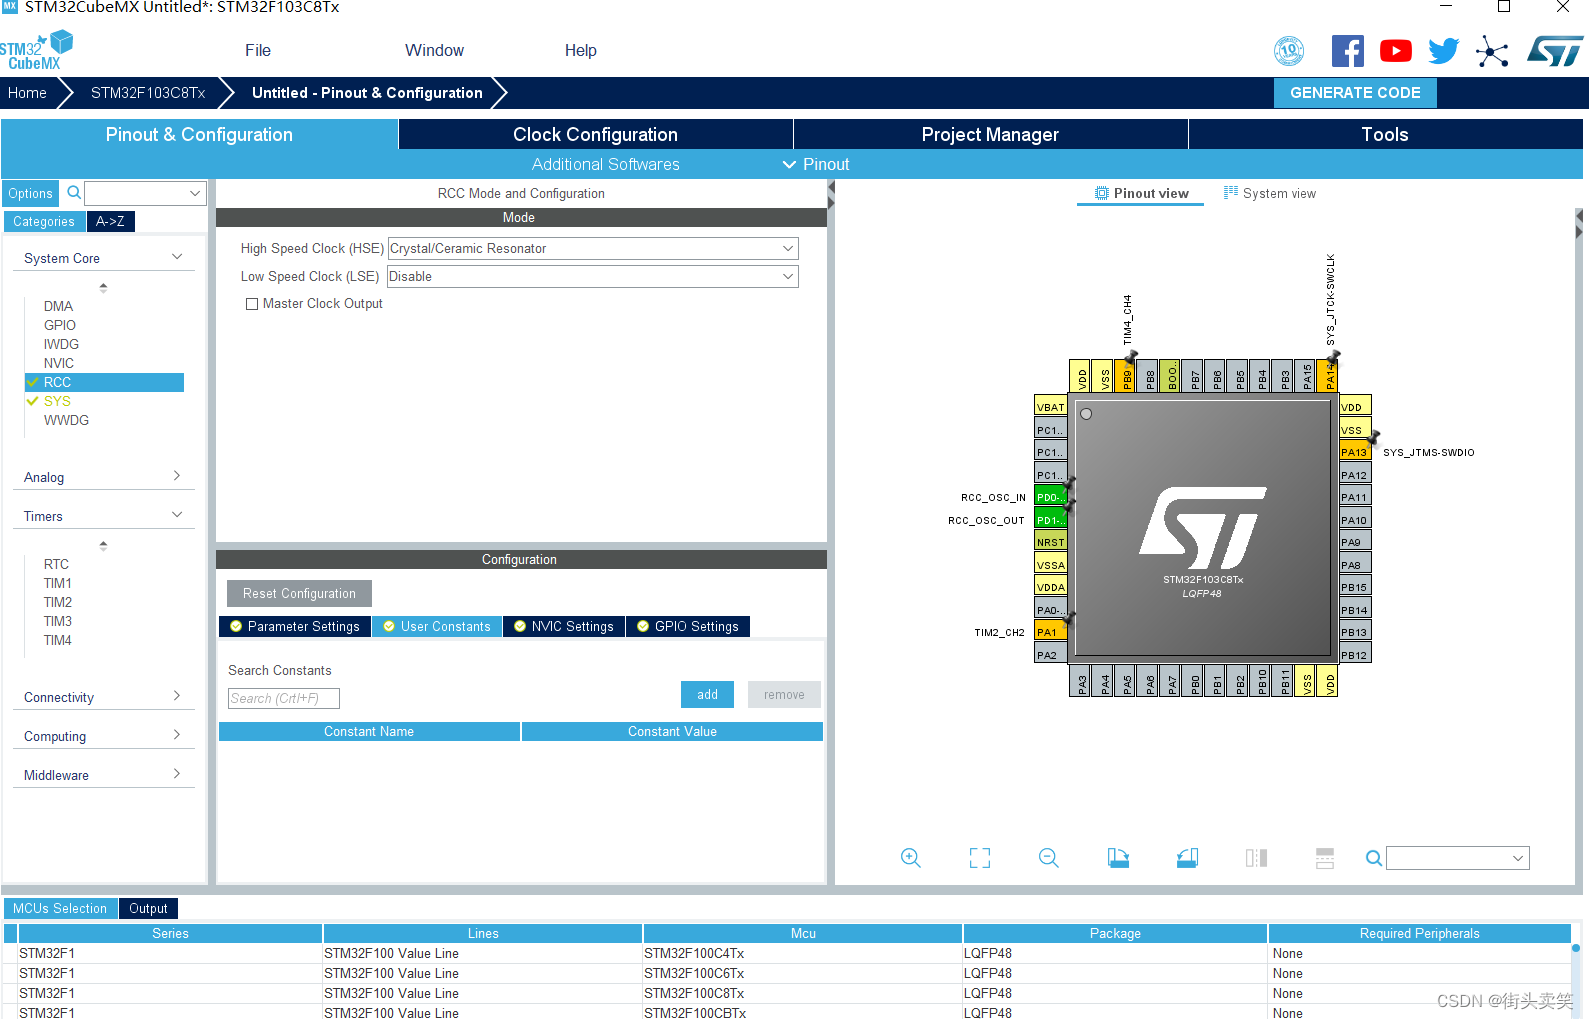Fit the chip view to the window
Image resolution: width=1589 pixels, height=1019 pixels.
[980, 858]
